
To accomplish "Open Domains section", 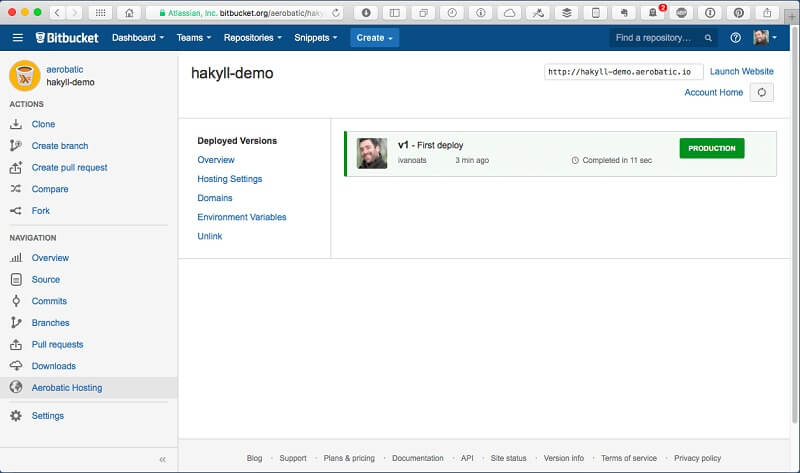I will [215, 198].
